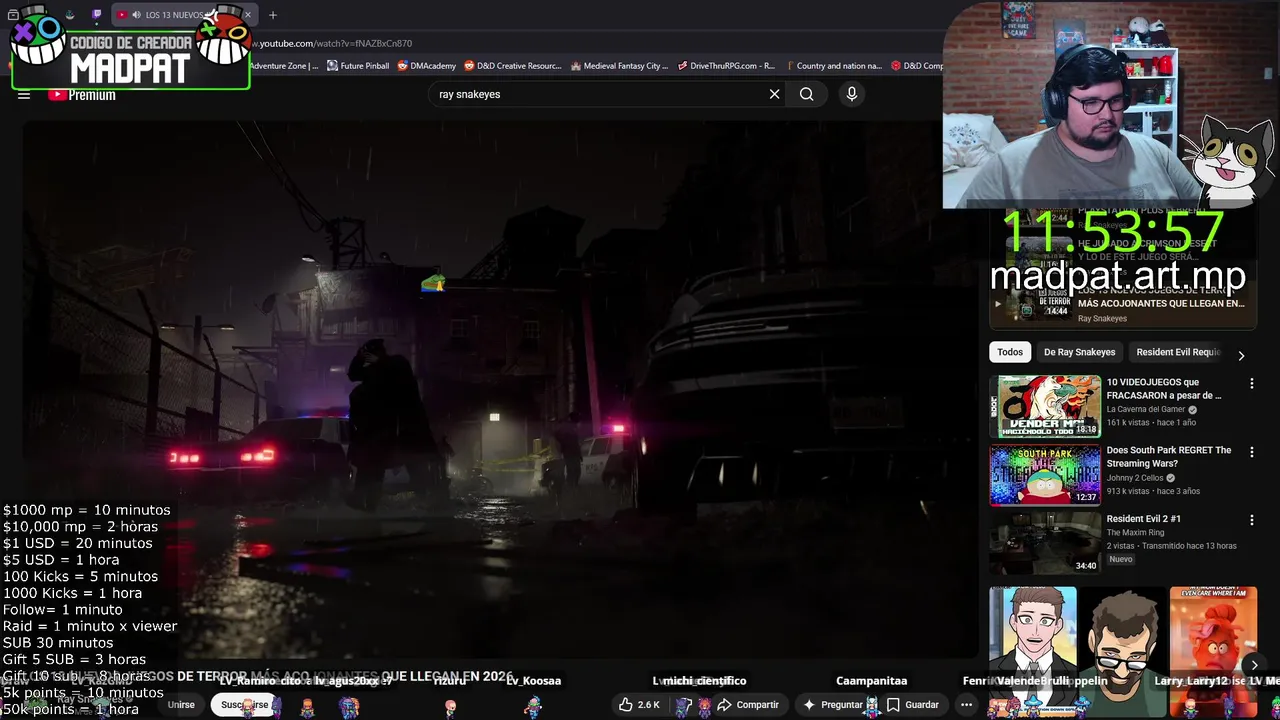Advance the Shorts shelf with next arrow
The width and height of the screenshot is (1280, 720).
1254,665
